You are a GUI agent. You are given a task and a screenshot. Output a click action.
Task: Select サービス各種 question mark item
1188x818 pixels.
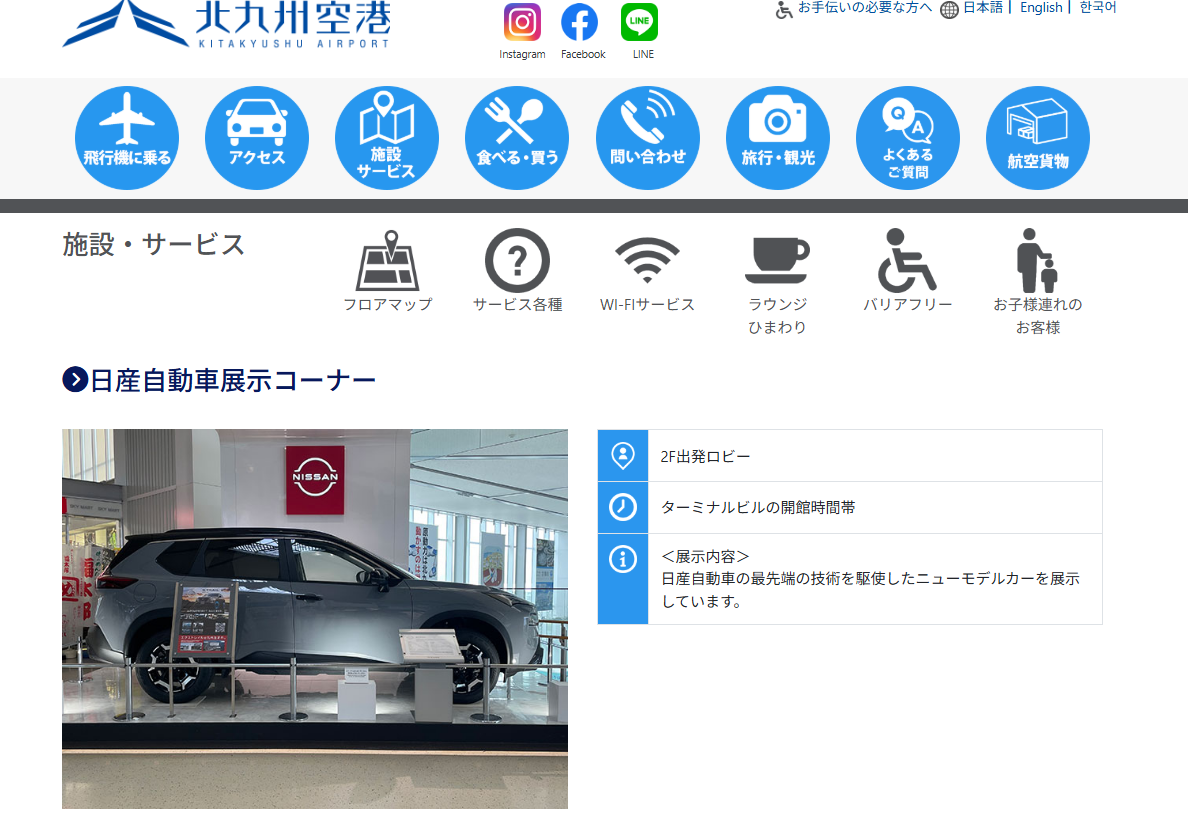pyautogui.click(x=517, y=271)
